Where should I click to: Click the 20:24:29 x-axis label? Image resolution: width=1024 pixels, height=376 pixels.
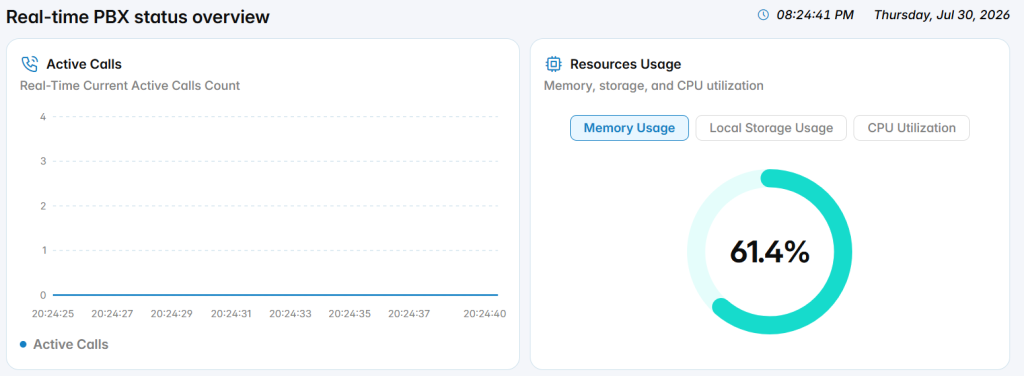pos(172,313)
